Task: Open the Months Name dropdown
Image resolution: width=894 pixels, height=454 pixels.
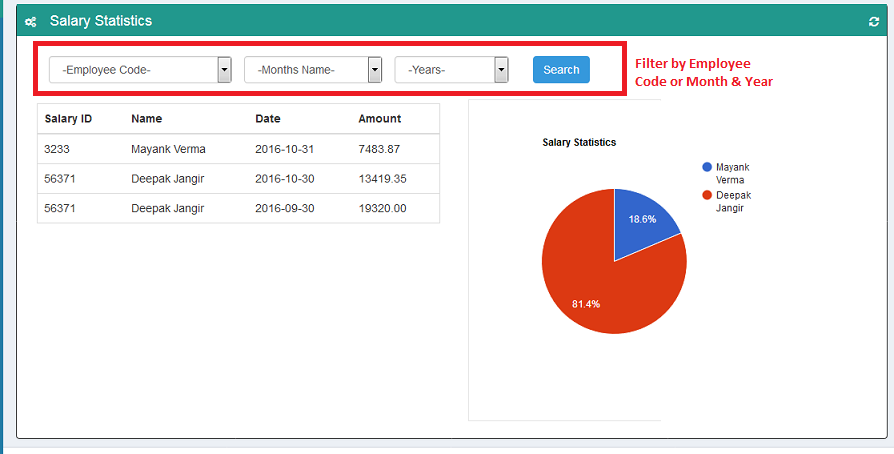Action: click(x=313, y=70)
